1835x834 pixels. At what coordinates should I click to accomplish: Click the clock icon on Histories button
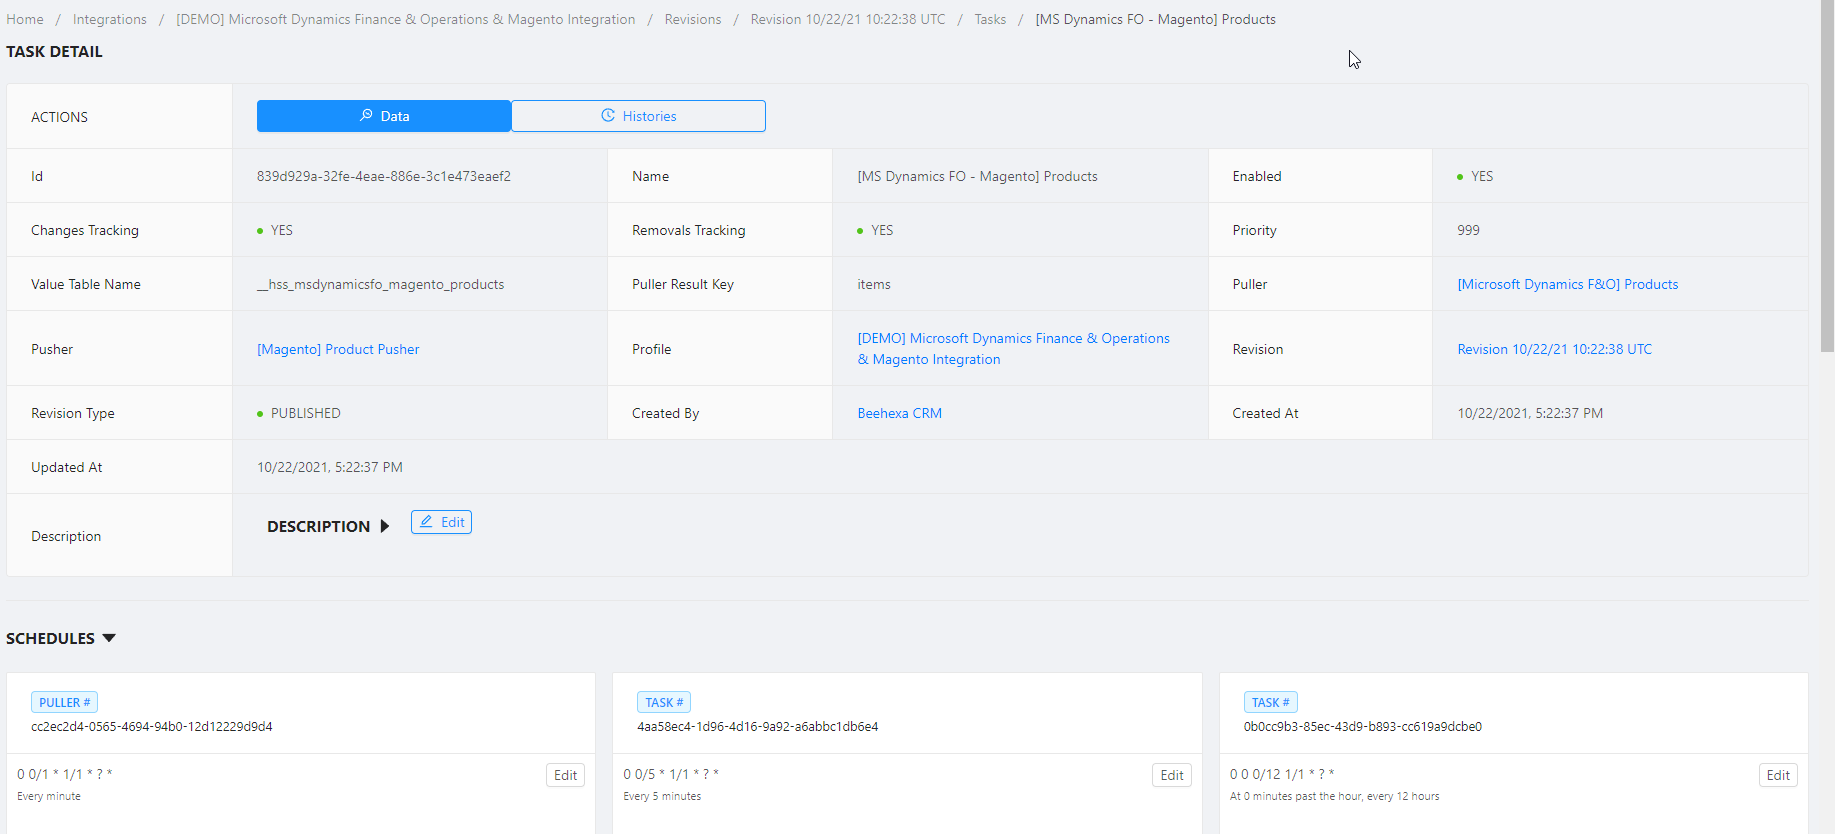click(x=608, y=116)
